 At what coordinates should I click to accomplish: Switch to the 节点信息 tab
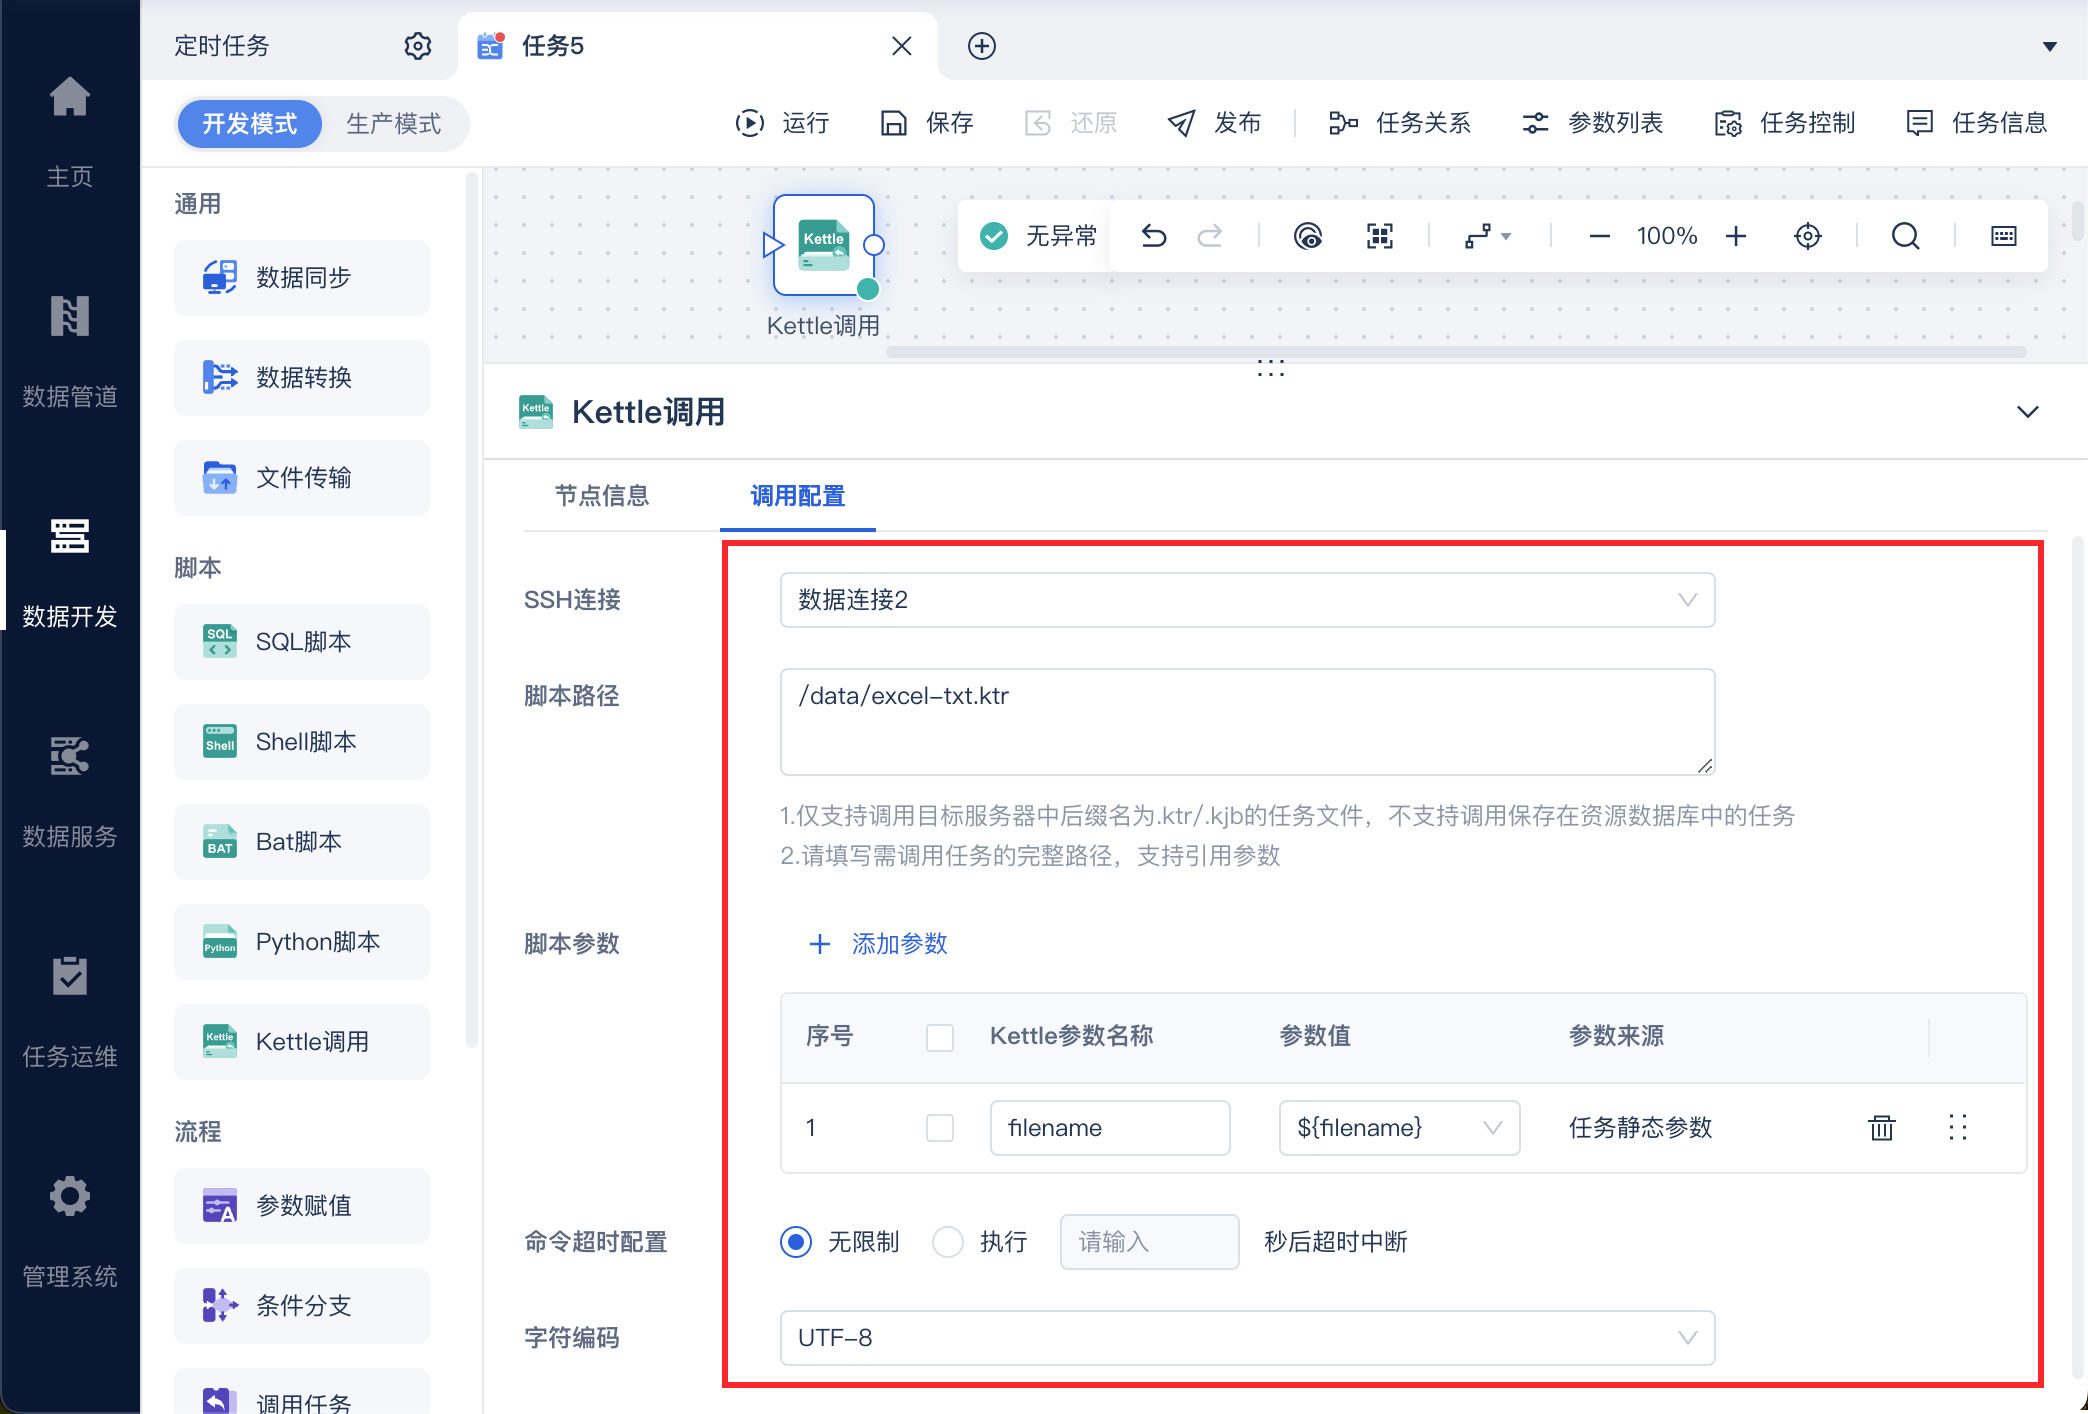[602, 496]
